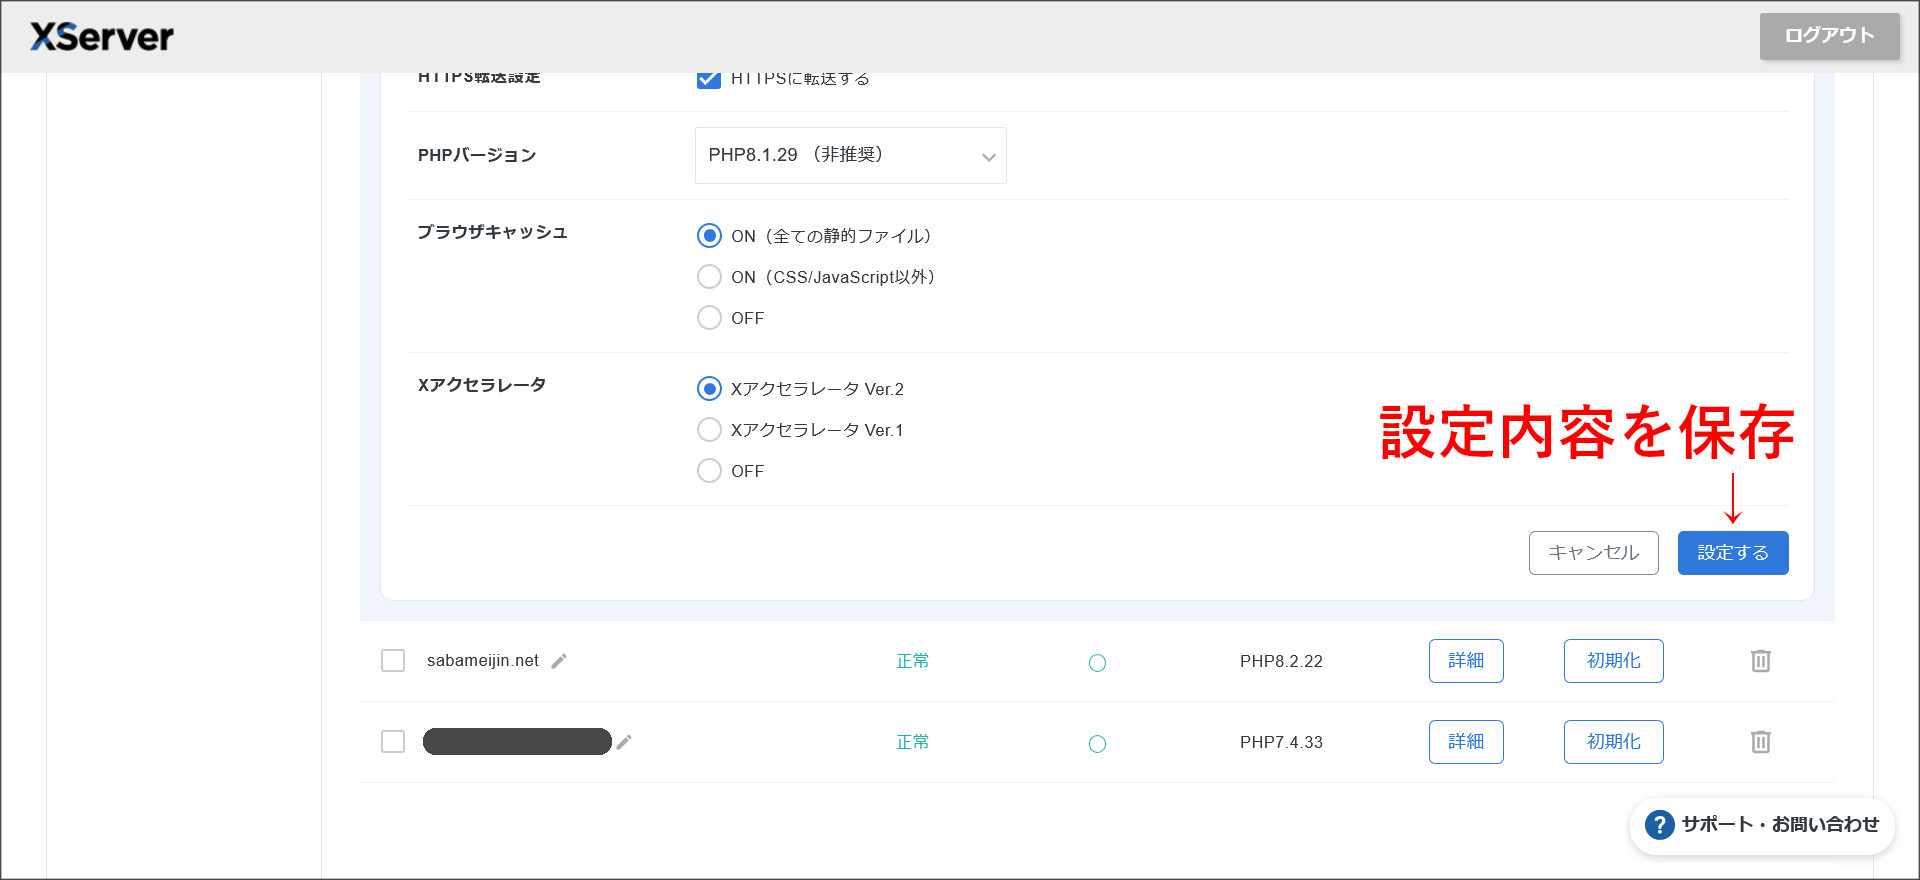The width and height of the screenshot is (1920, 880).
Task: Click trash icon in the PHP7.4.33 row
Action: pos(1760,742)
